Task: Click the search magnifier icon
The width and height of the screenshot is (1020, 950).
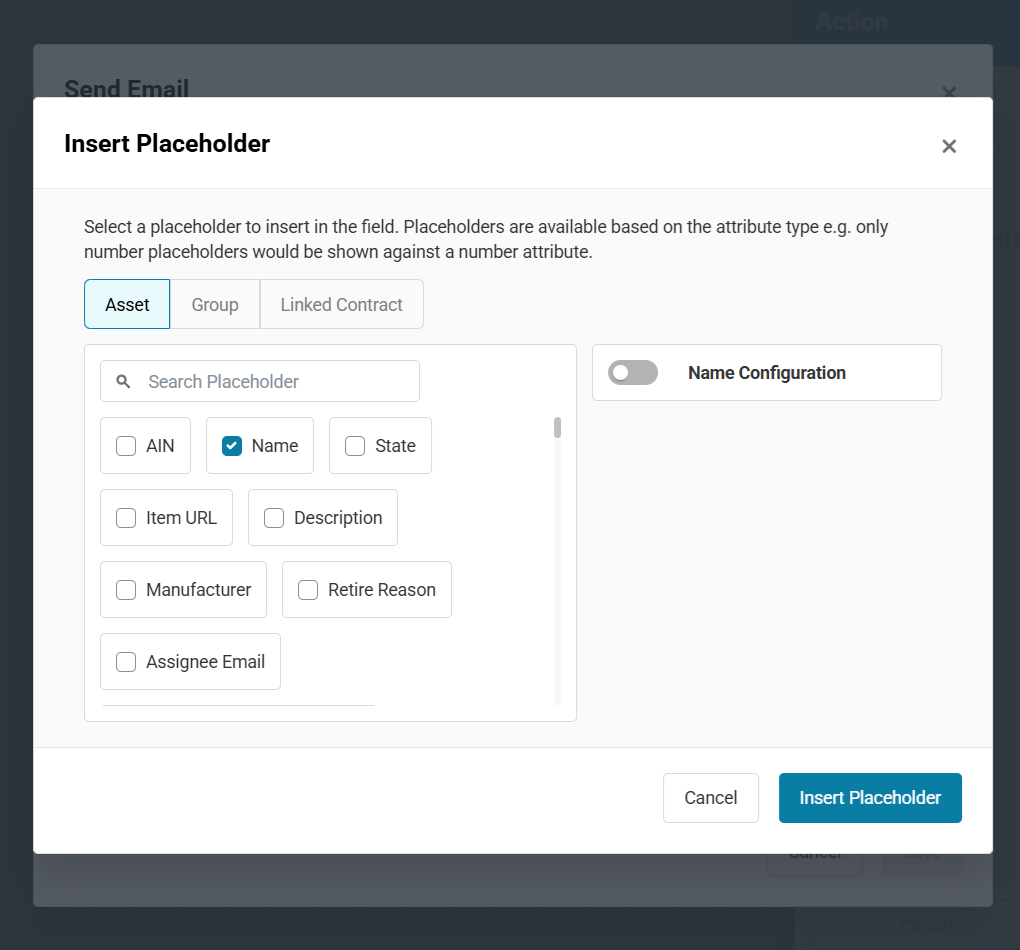Action: 123,381
